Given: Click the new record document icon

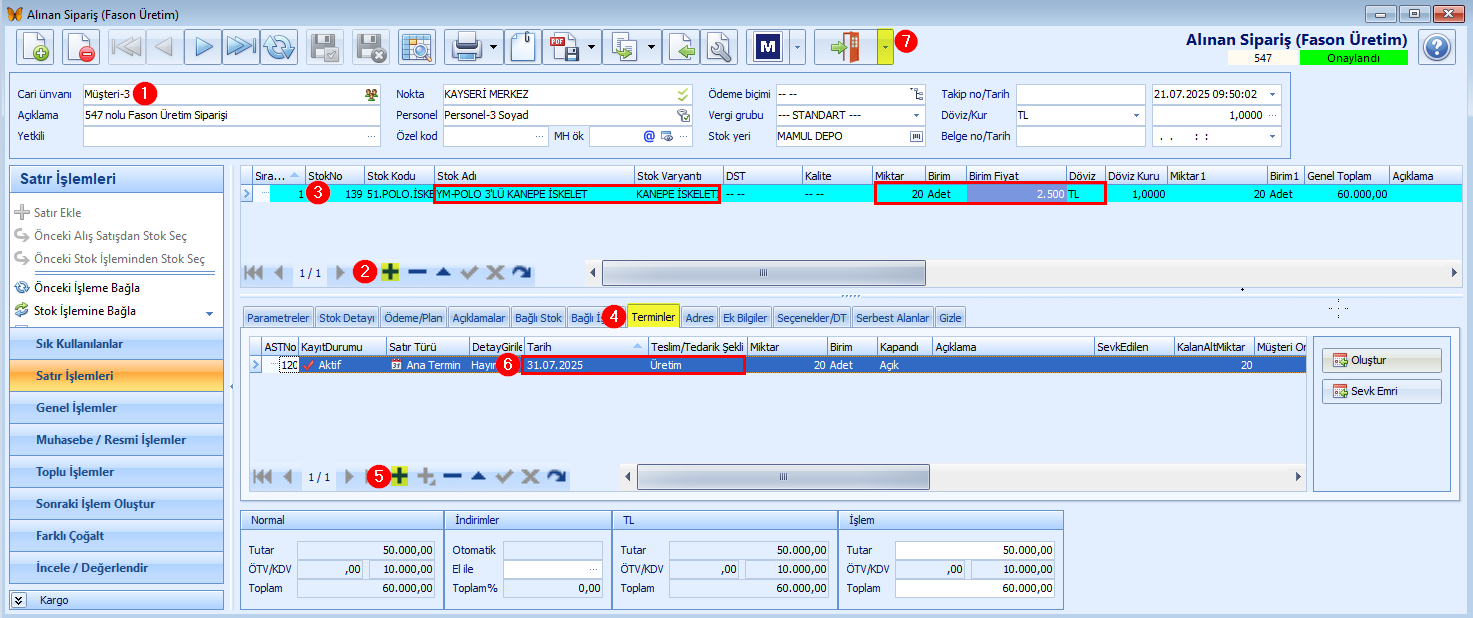Looking at the screenshot, I should [36, 47].
